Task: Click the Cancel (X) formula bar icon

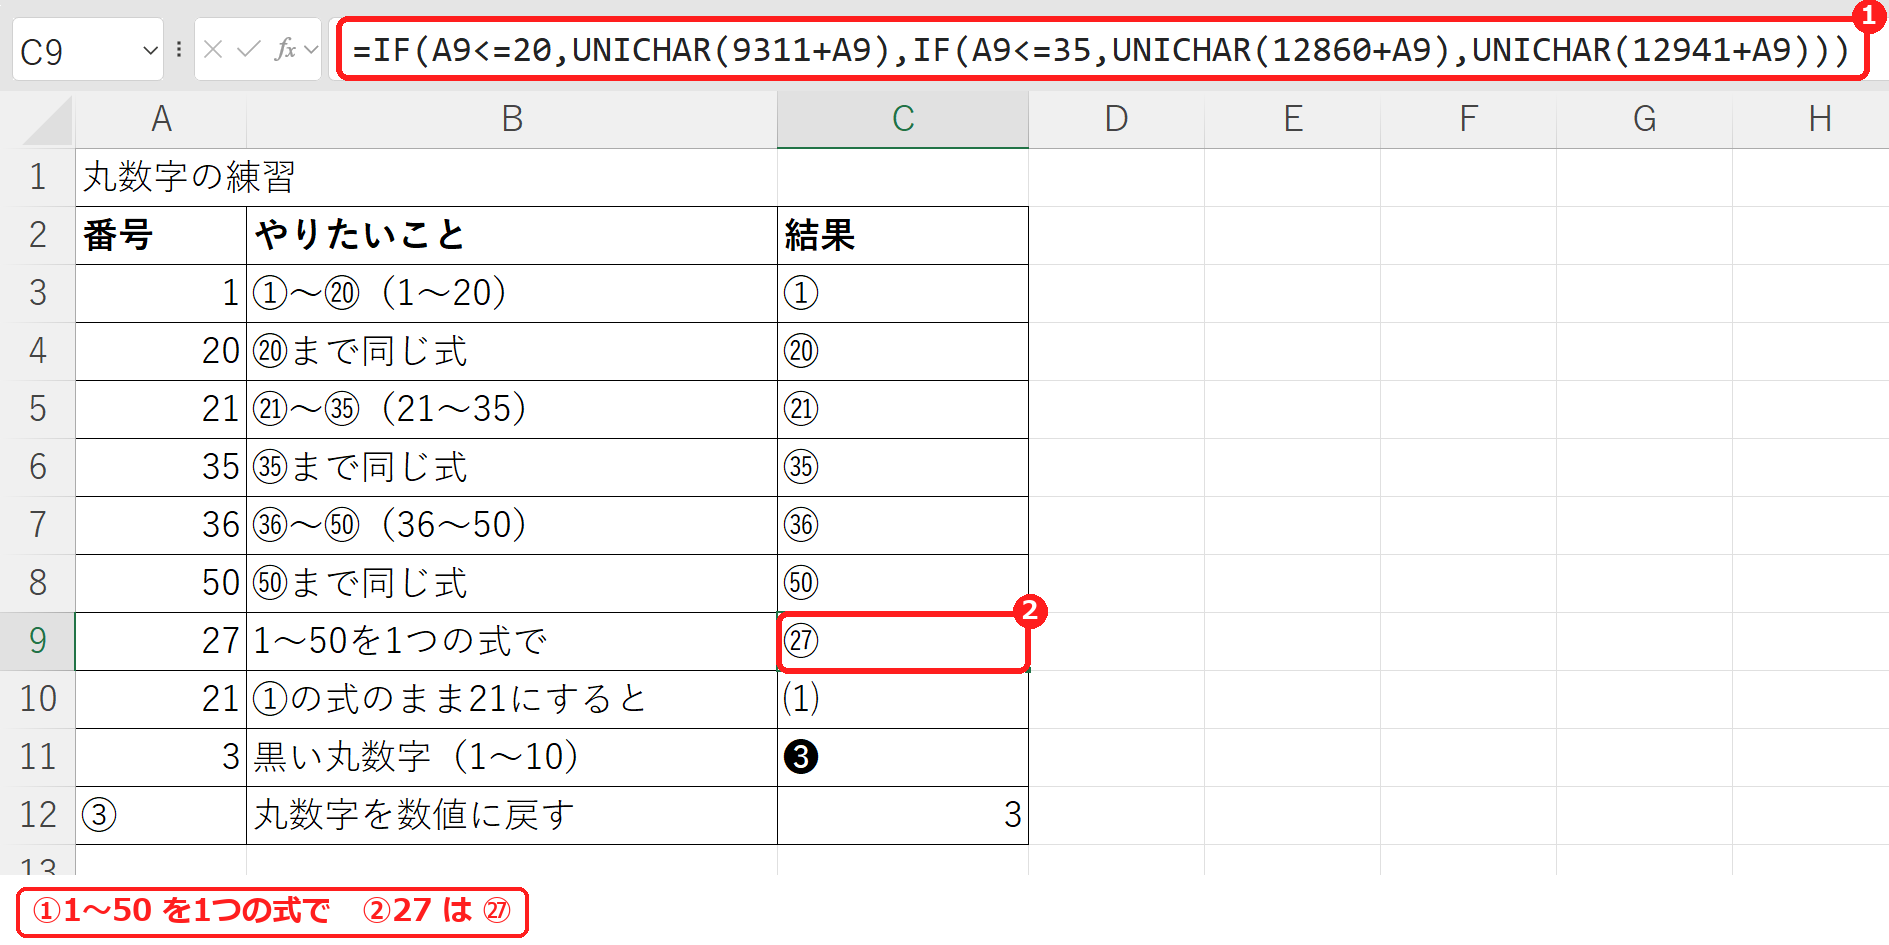Action: (x=213, y=49)
